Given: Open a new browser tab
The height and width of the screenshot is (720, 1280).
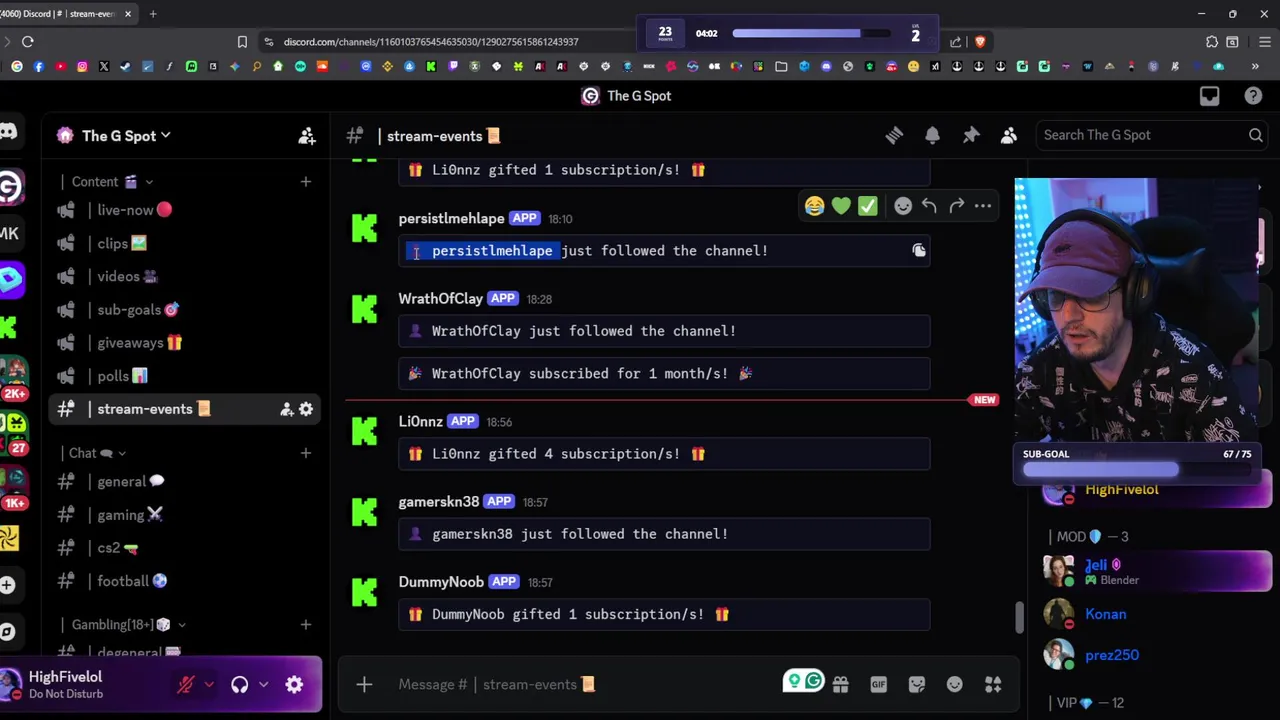Looking at the screenshot, I should click(x=154, y=14).
